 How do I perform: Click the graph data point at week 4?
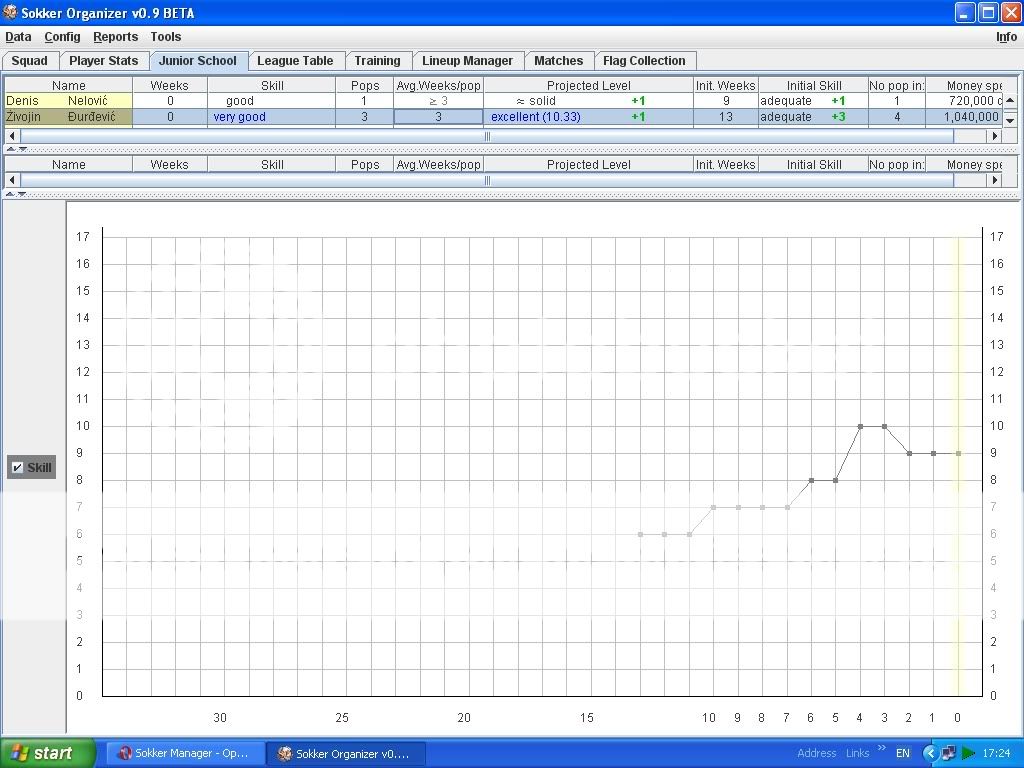tap(860, 426)
